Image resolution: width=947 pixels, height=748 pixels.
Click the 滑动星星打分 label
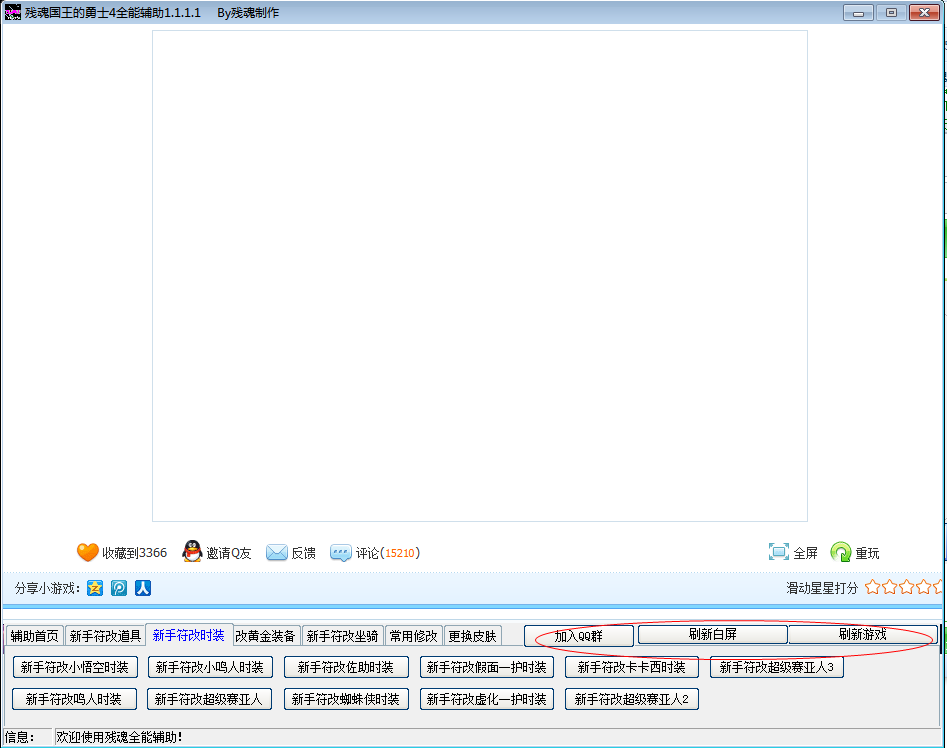[x=822, y=588]
